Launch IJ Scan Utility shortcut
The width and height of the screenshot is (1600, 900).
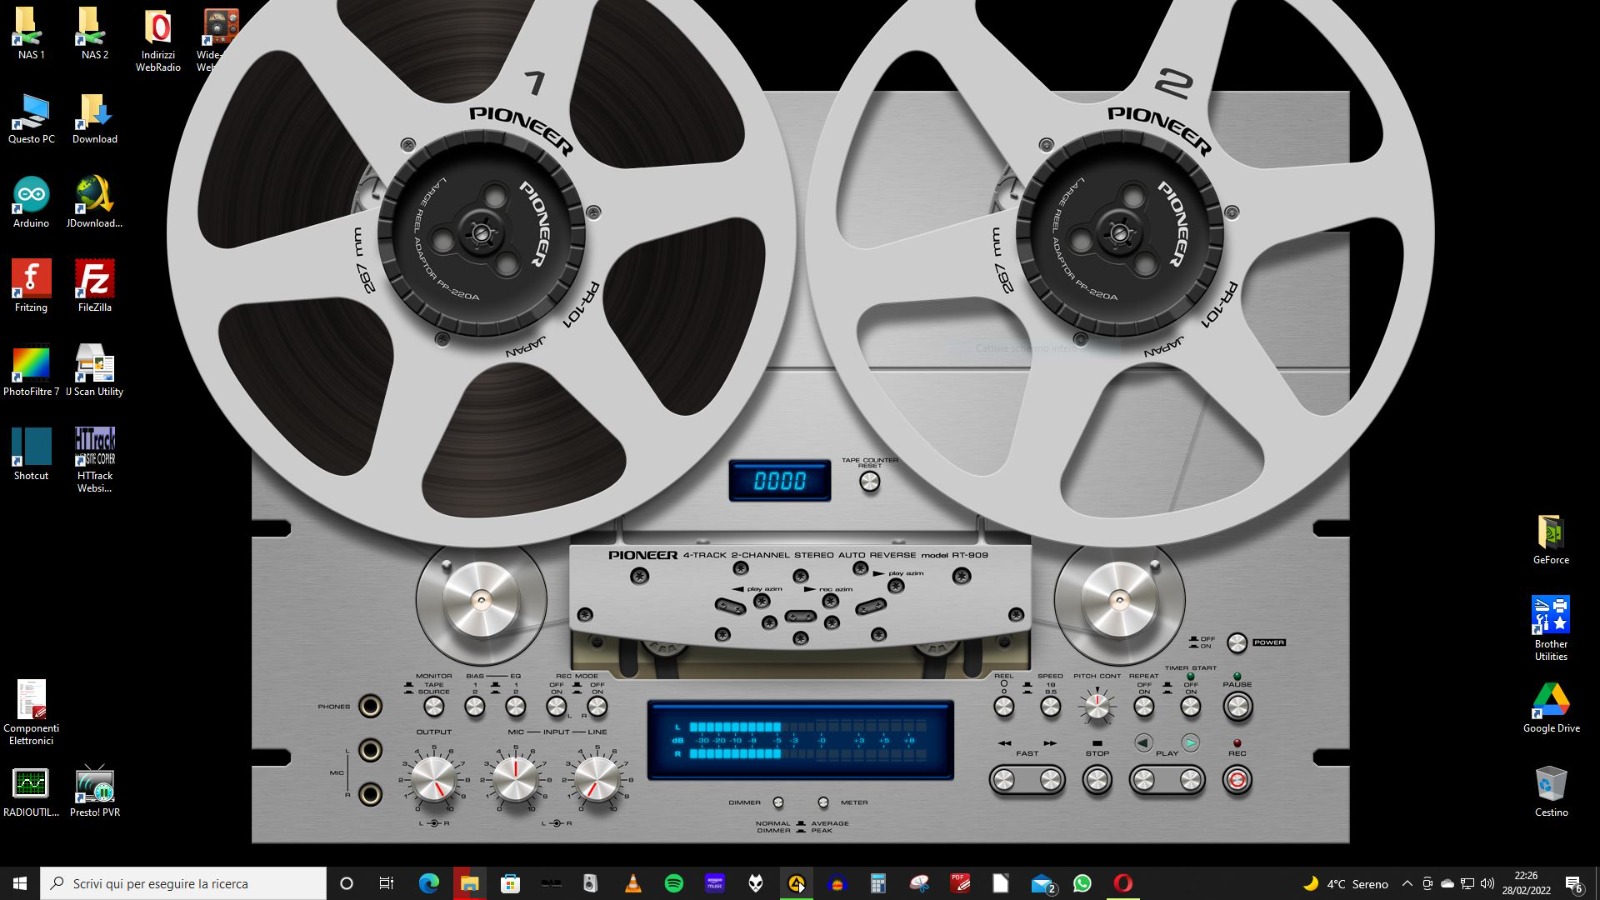[x=95, y=370]
